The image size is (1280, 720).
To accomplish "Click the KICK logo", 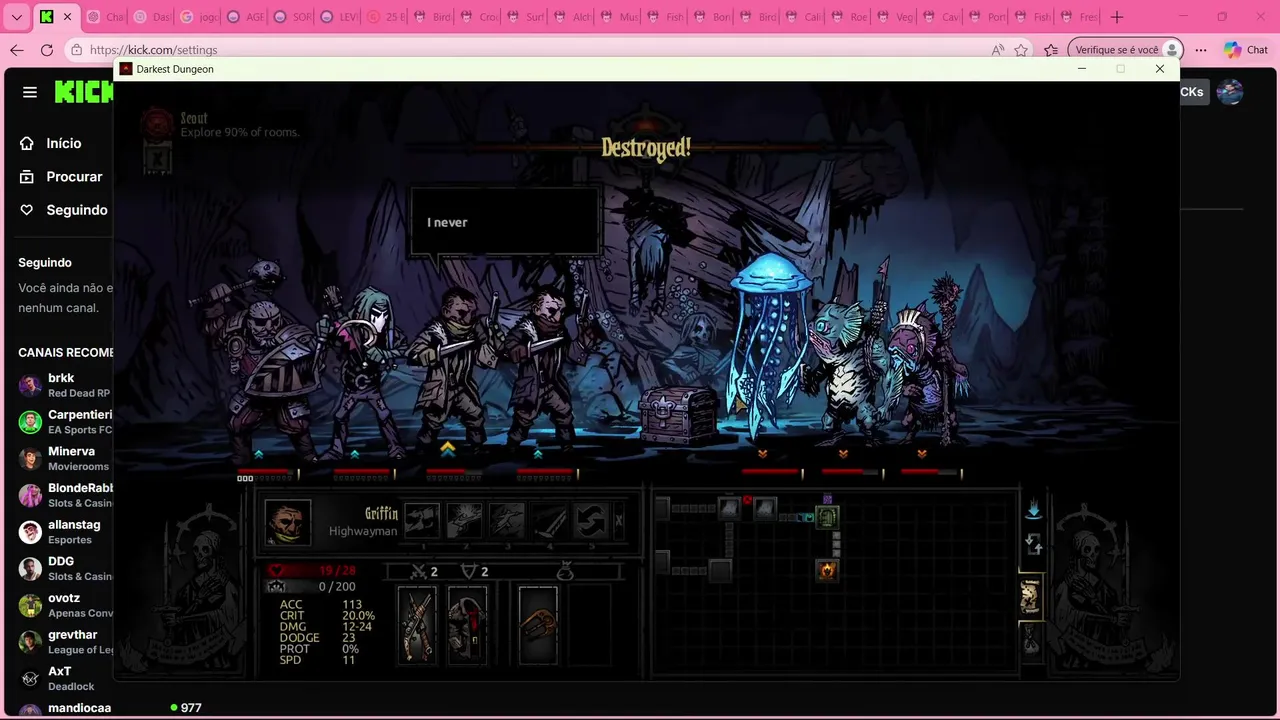I will (x=84, y=92).
